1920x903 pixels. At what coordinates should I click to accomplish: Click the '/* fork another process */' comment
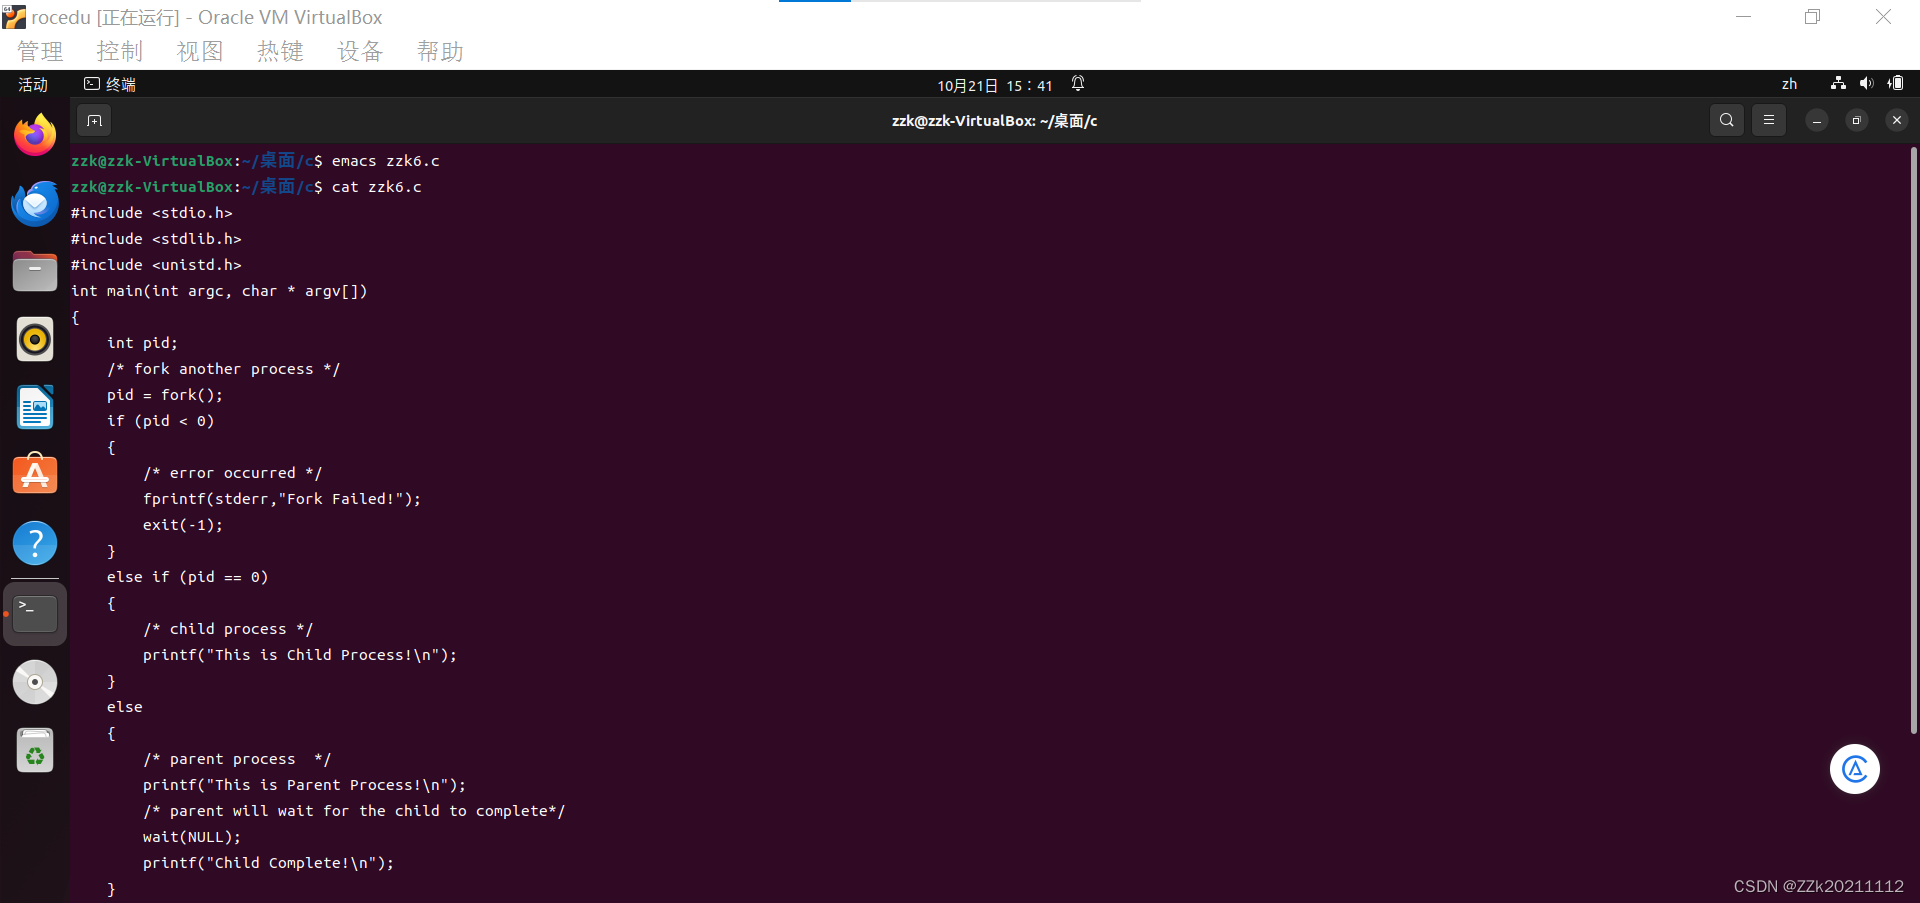pyautogui.click(x=224, y=369)
